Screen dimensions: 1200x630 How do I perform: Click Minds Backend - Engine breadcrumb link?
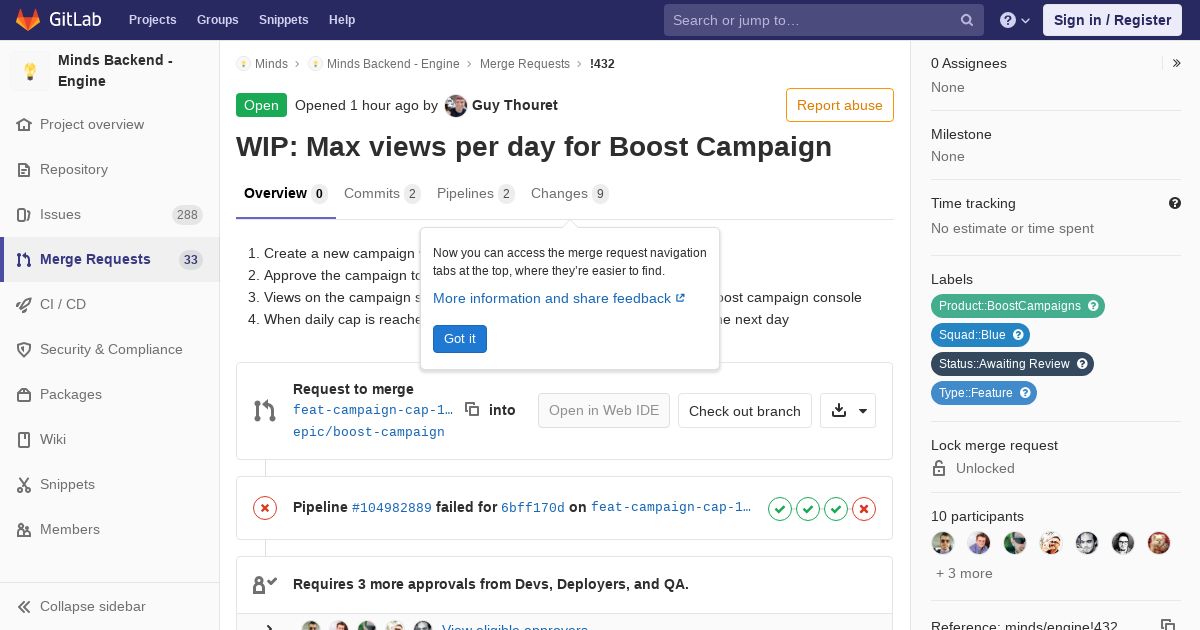point(393,64)
